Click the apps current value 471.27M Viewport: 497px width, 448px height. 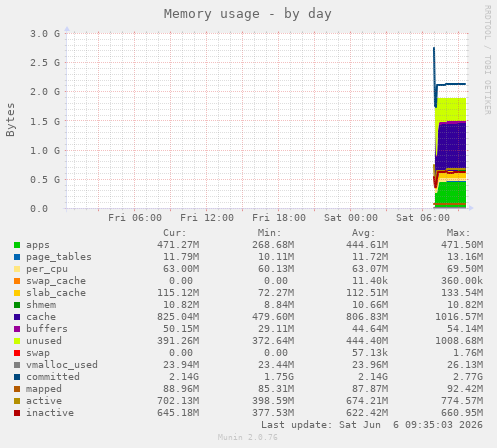click(178, 245)
